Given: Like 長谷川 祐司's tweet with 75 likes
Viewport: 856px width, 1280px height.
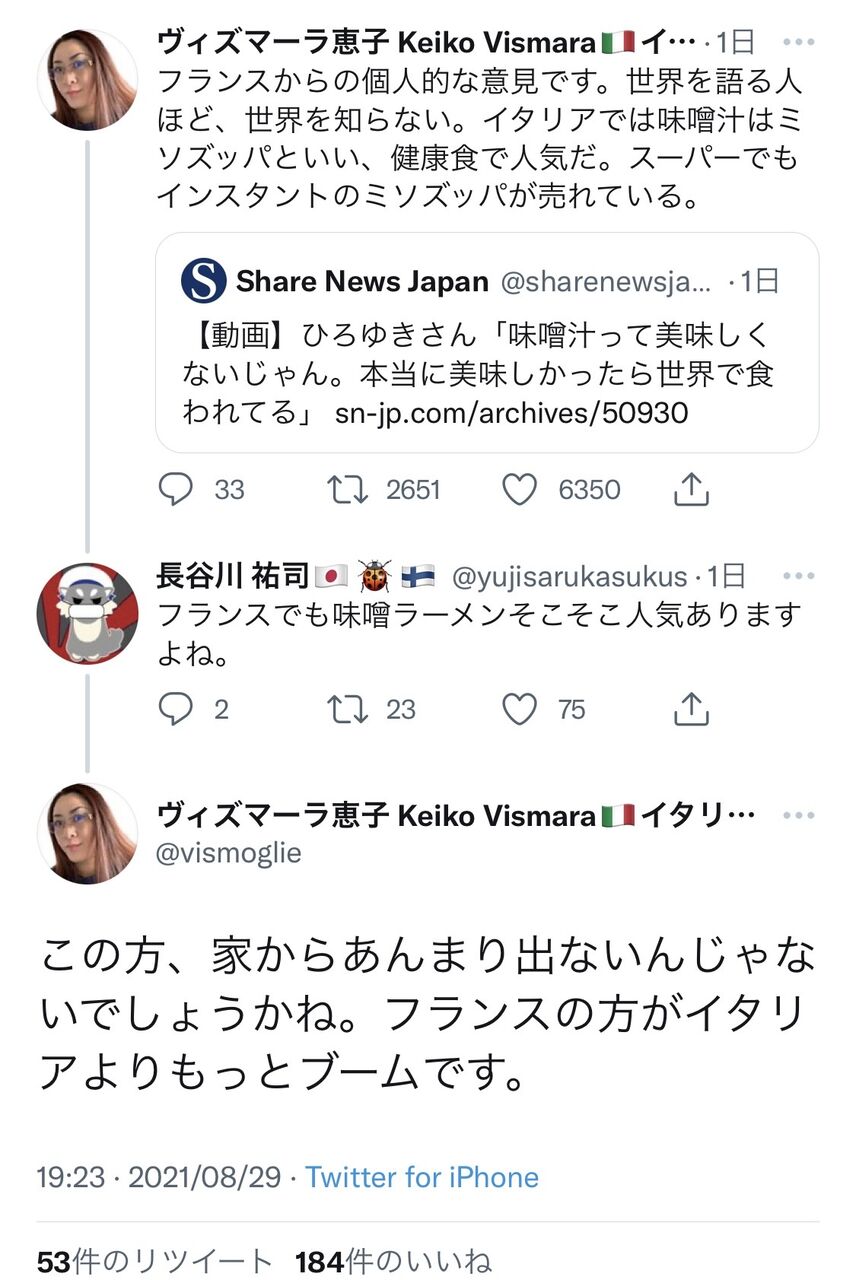Looking at the screenshot, I should pyautogui.click(x=519, y=709).
